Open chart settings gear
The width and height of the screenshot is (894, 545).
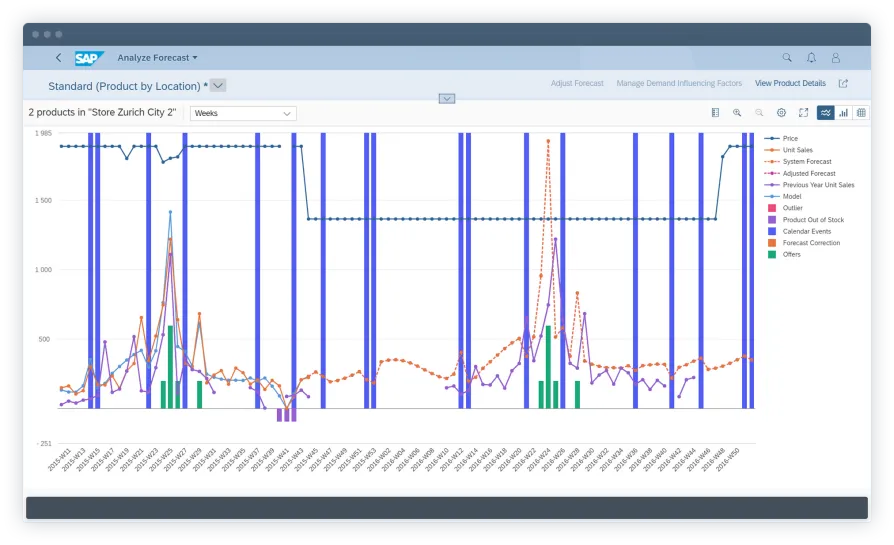782,113
